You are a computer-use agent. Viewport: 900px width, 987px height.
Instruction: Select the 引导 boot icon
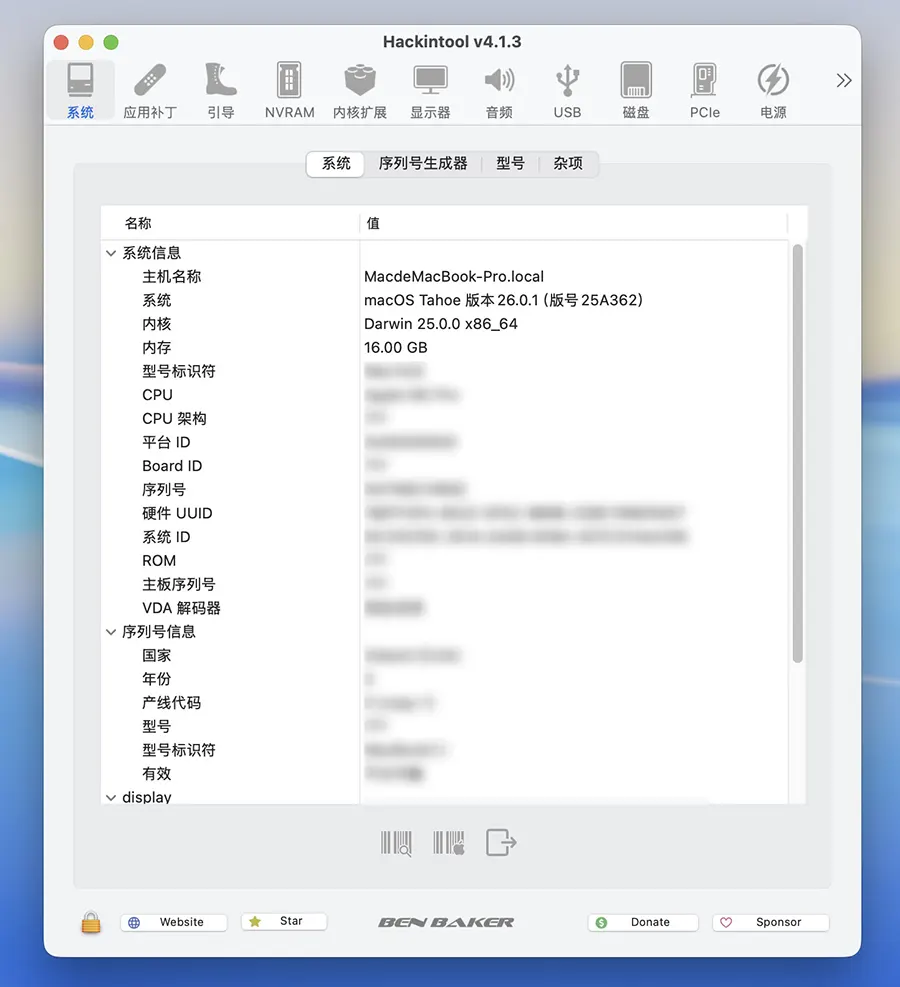tap(220, 91)
